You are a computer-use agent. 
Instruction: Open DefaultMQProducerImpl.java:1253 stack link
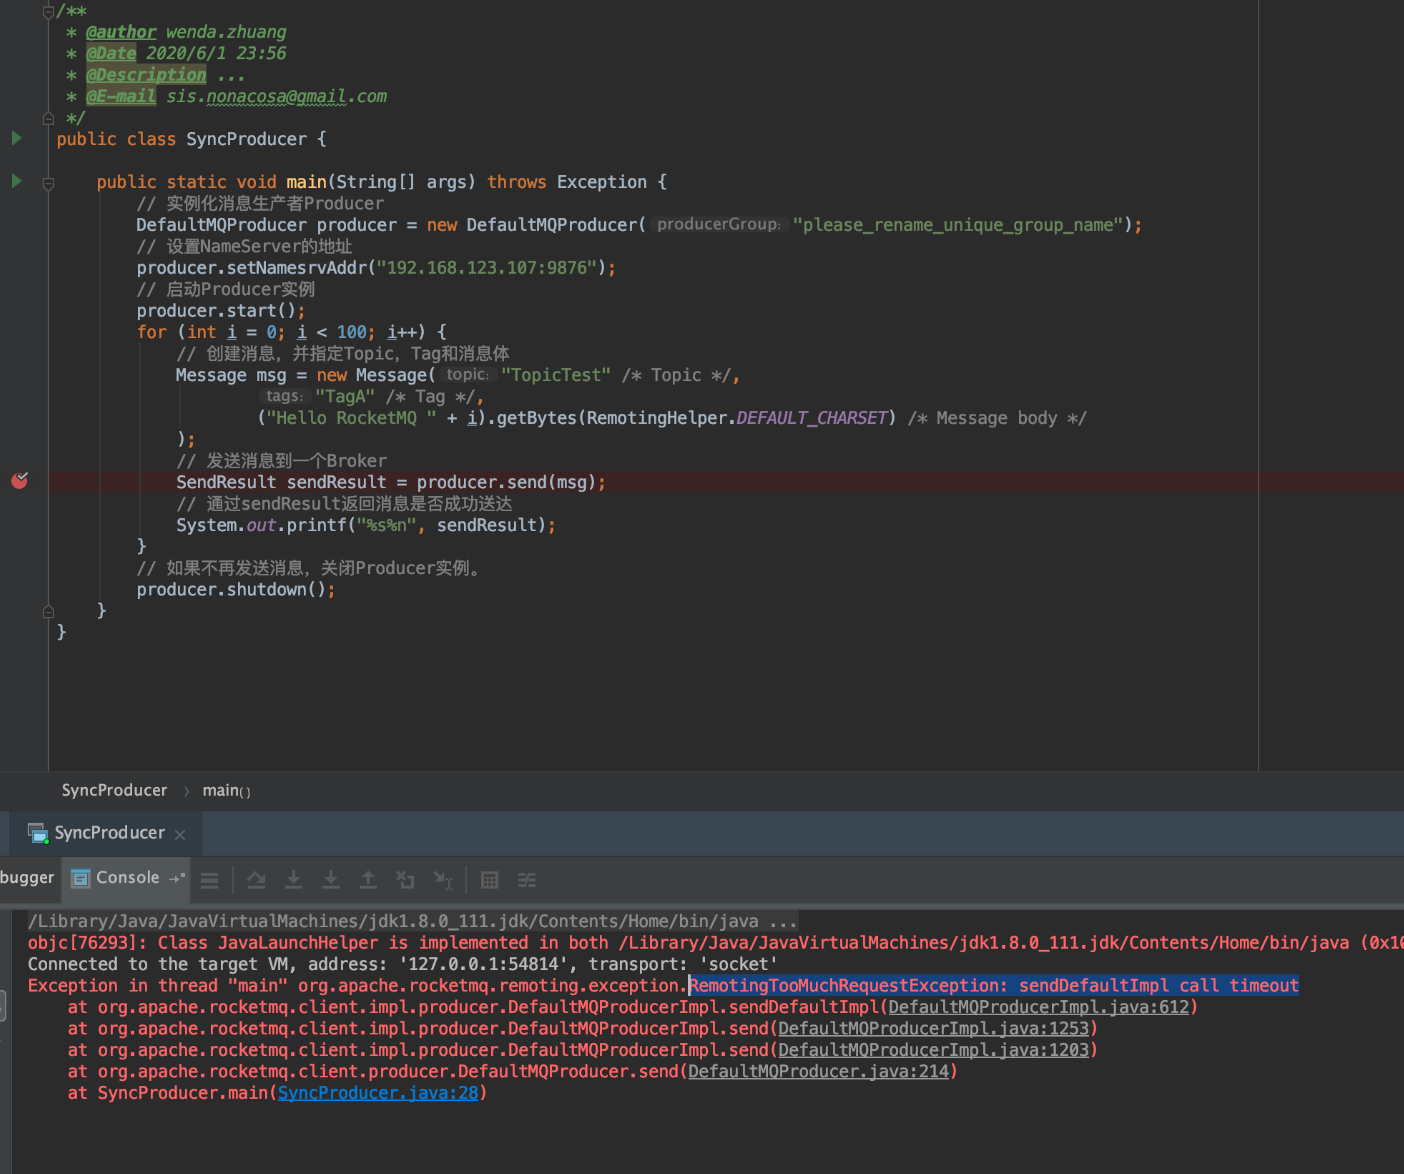(x=933, y=1028)
